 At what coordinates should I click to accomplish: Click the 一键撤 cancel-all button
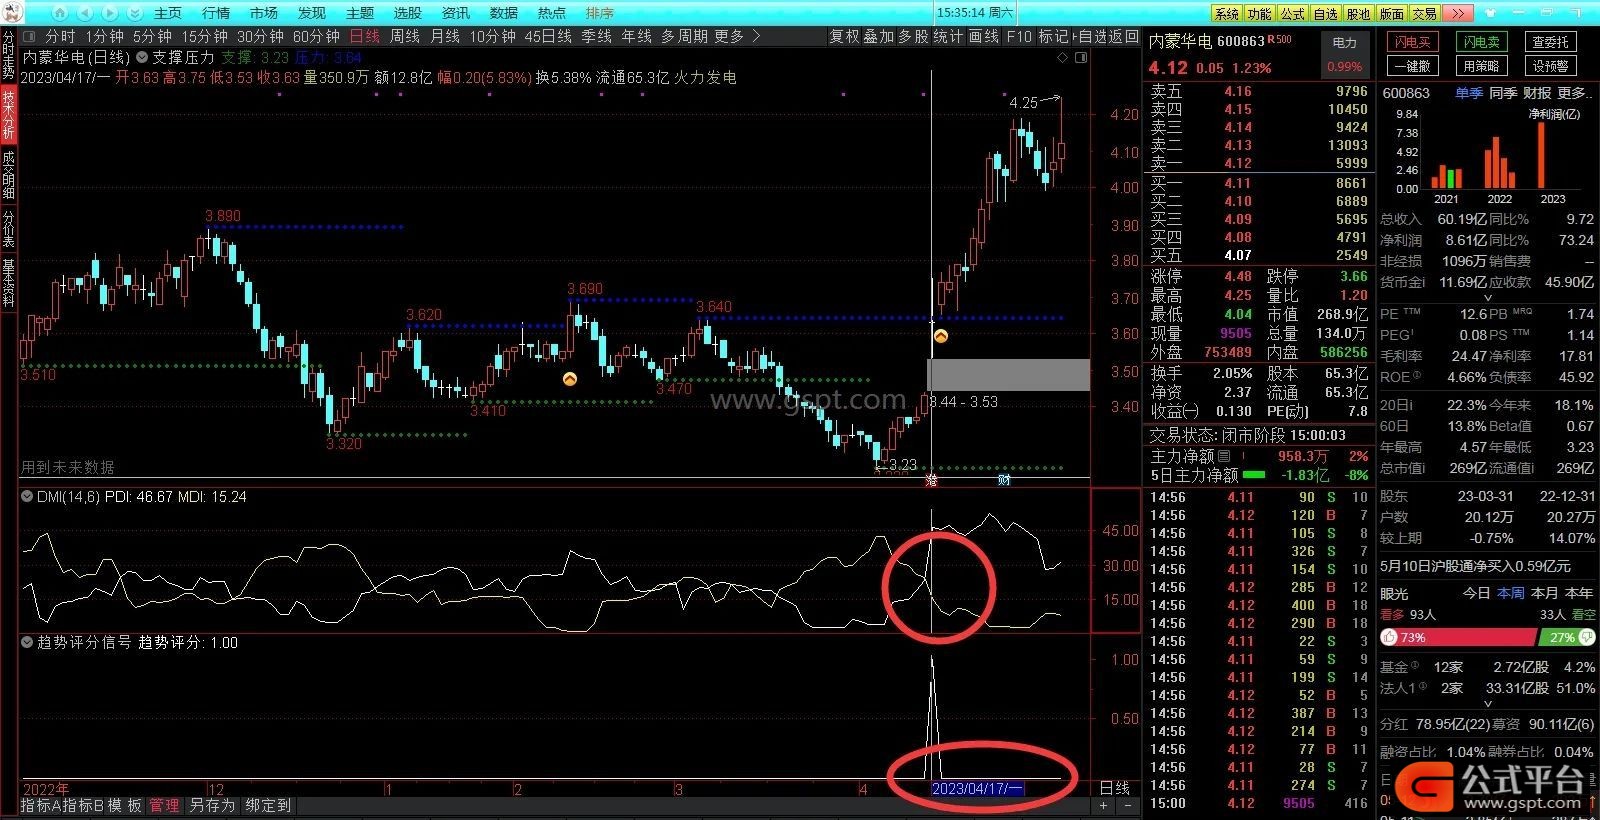coord(1411,66)
